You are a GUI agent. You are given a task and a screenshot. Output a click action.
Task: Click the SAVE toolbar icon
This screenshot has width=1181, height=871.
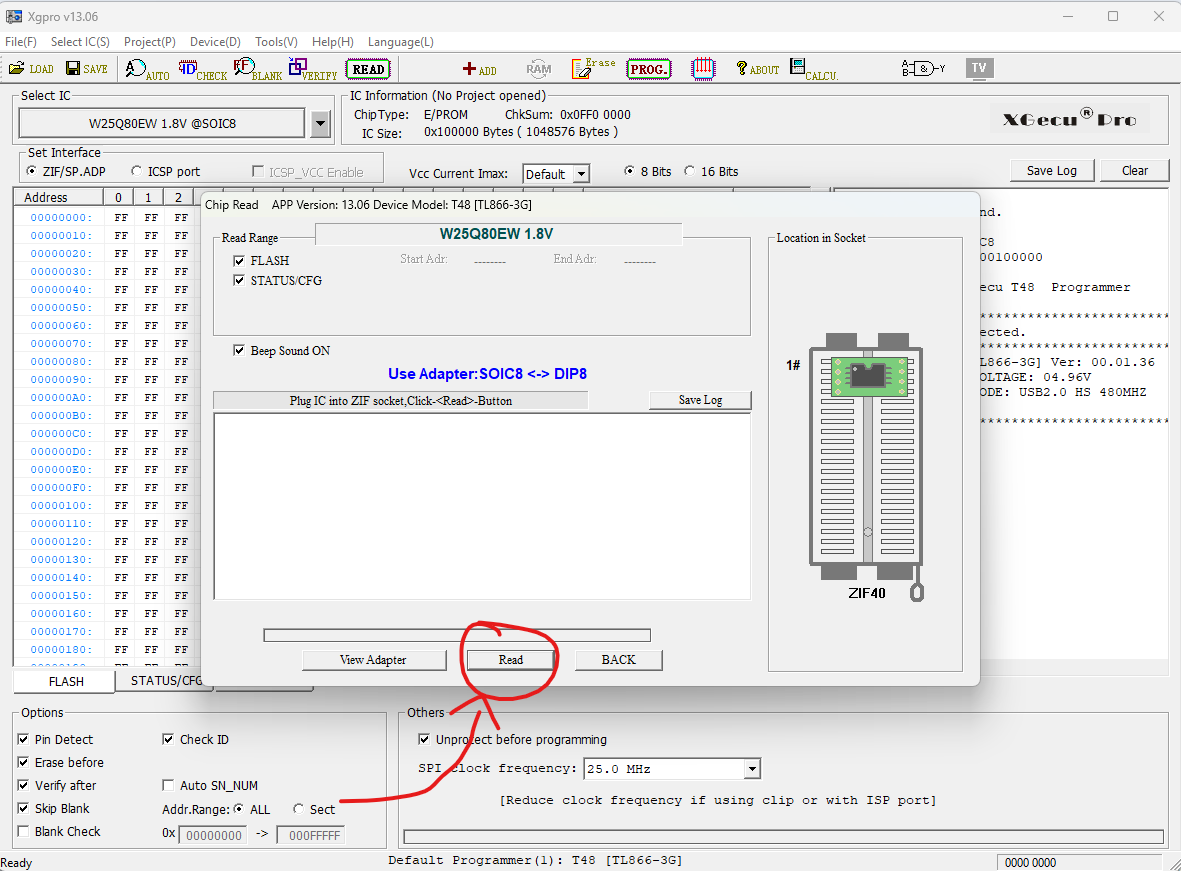(x=86, y=69)
